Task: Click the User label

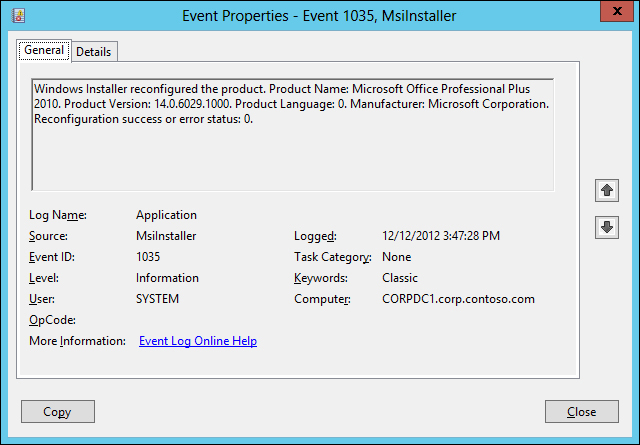Action: pyautogui.click(x=42, y=299)
